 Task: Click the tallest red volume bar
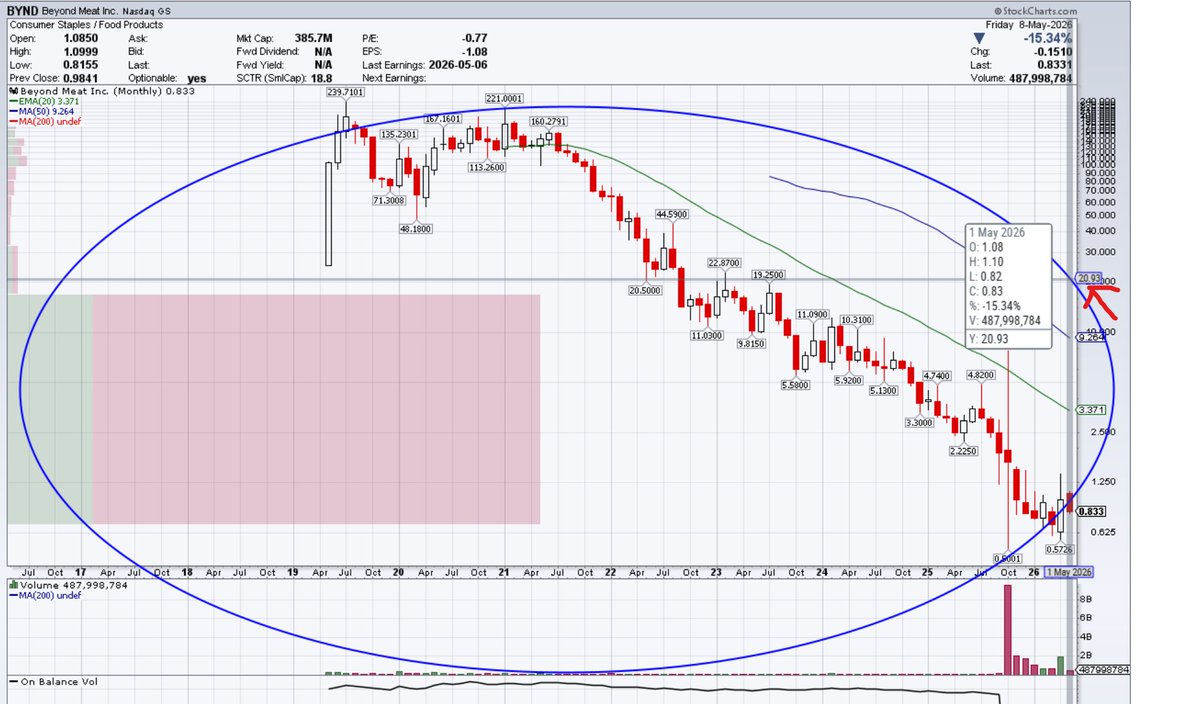pyautogui.click(x=1007, y=629)
